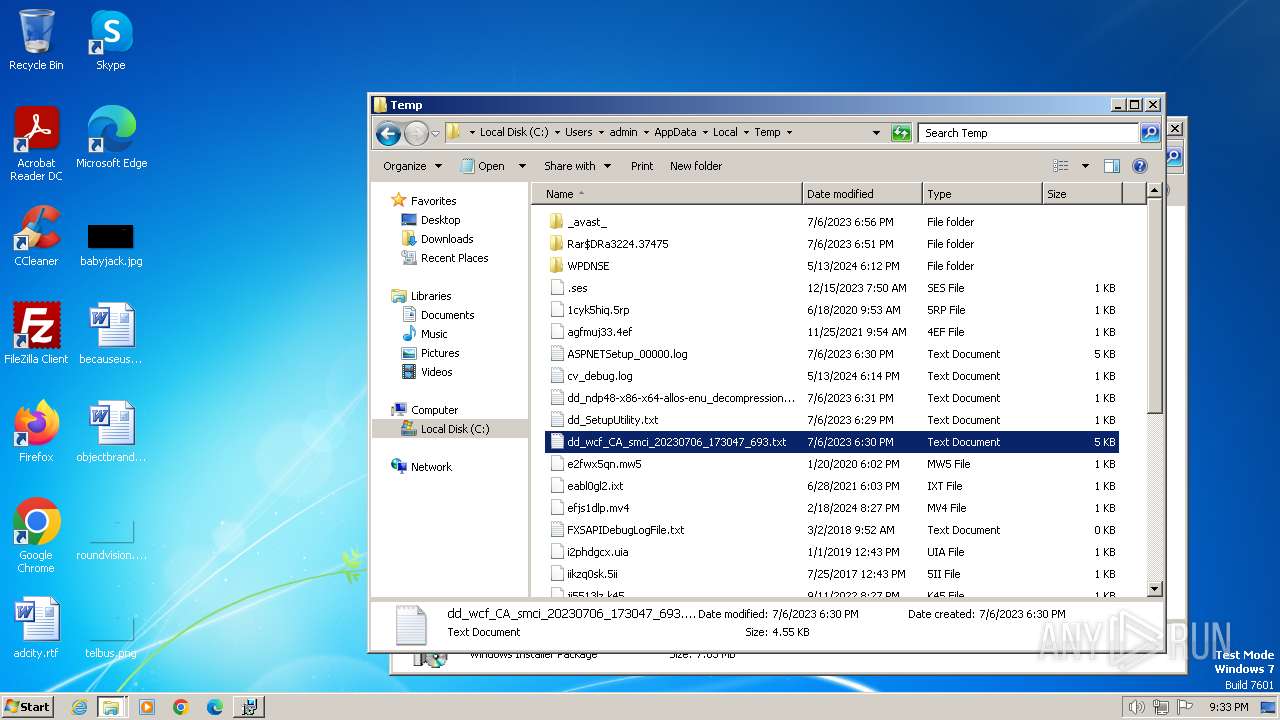Click Windows Explorer taskbar button

coord(111,707)
